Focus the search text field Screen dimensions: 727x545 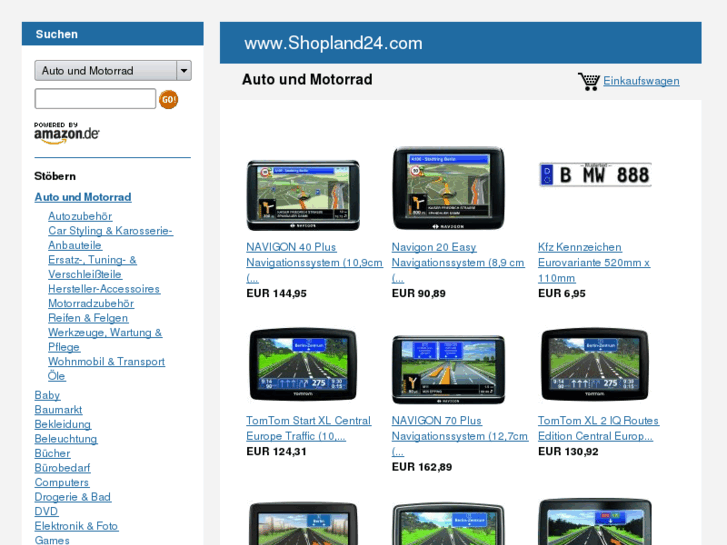(95, 99)
